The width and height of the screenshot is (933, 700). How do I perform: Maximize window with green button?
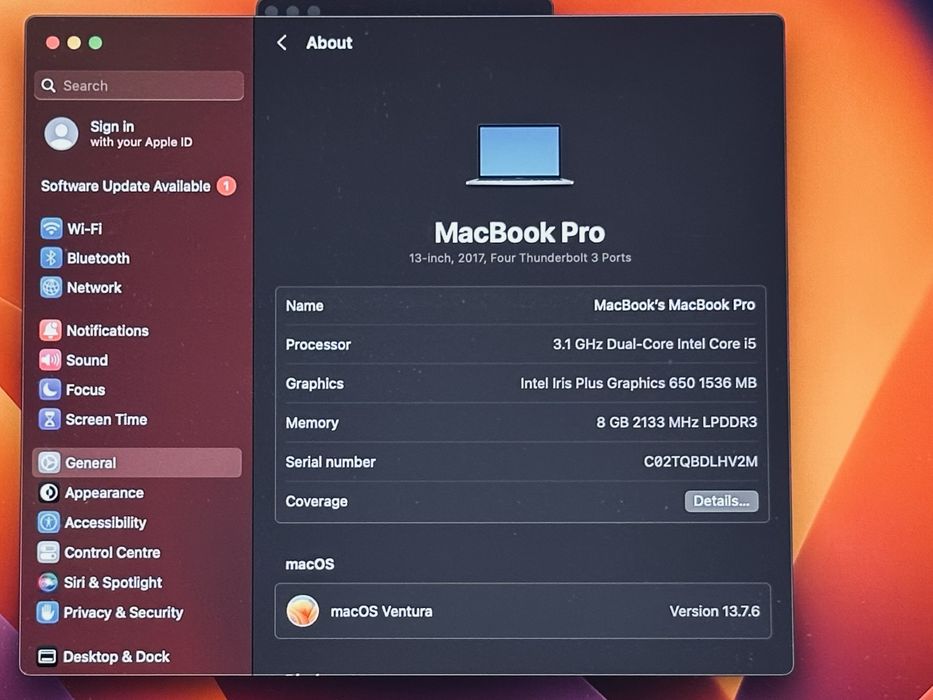[x=95, y=43]
